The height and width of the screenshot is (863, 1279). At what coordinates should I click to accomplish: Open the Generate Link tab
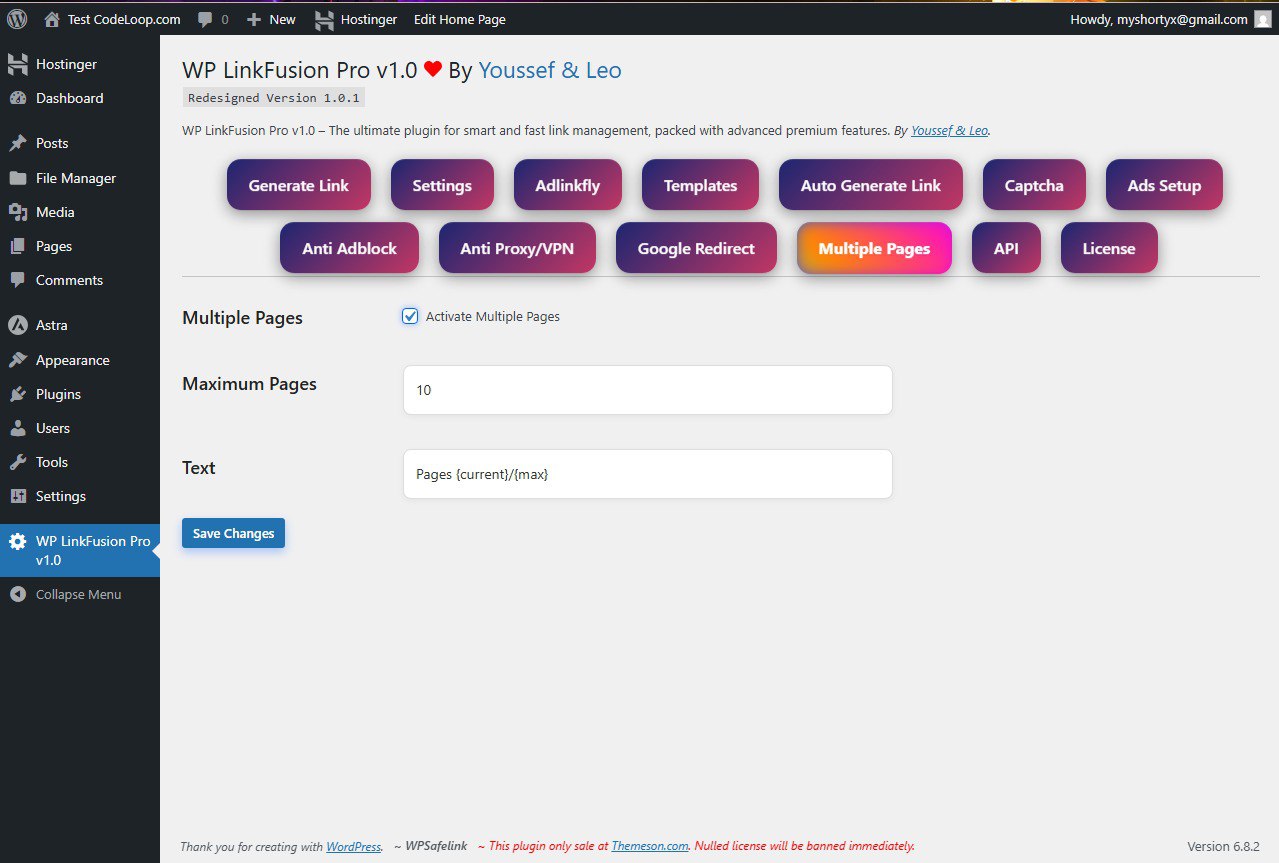click(299, 185)
